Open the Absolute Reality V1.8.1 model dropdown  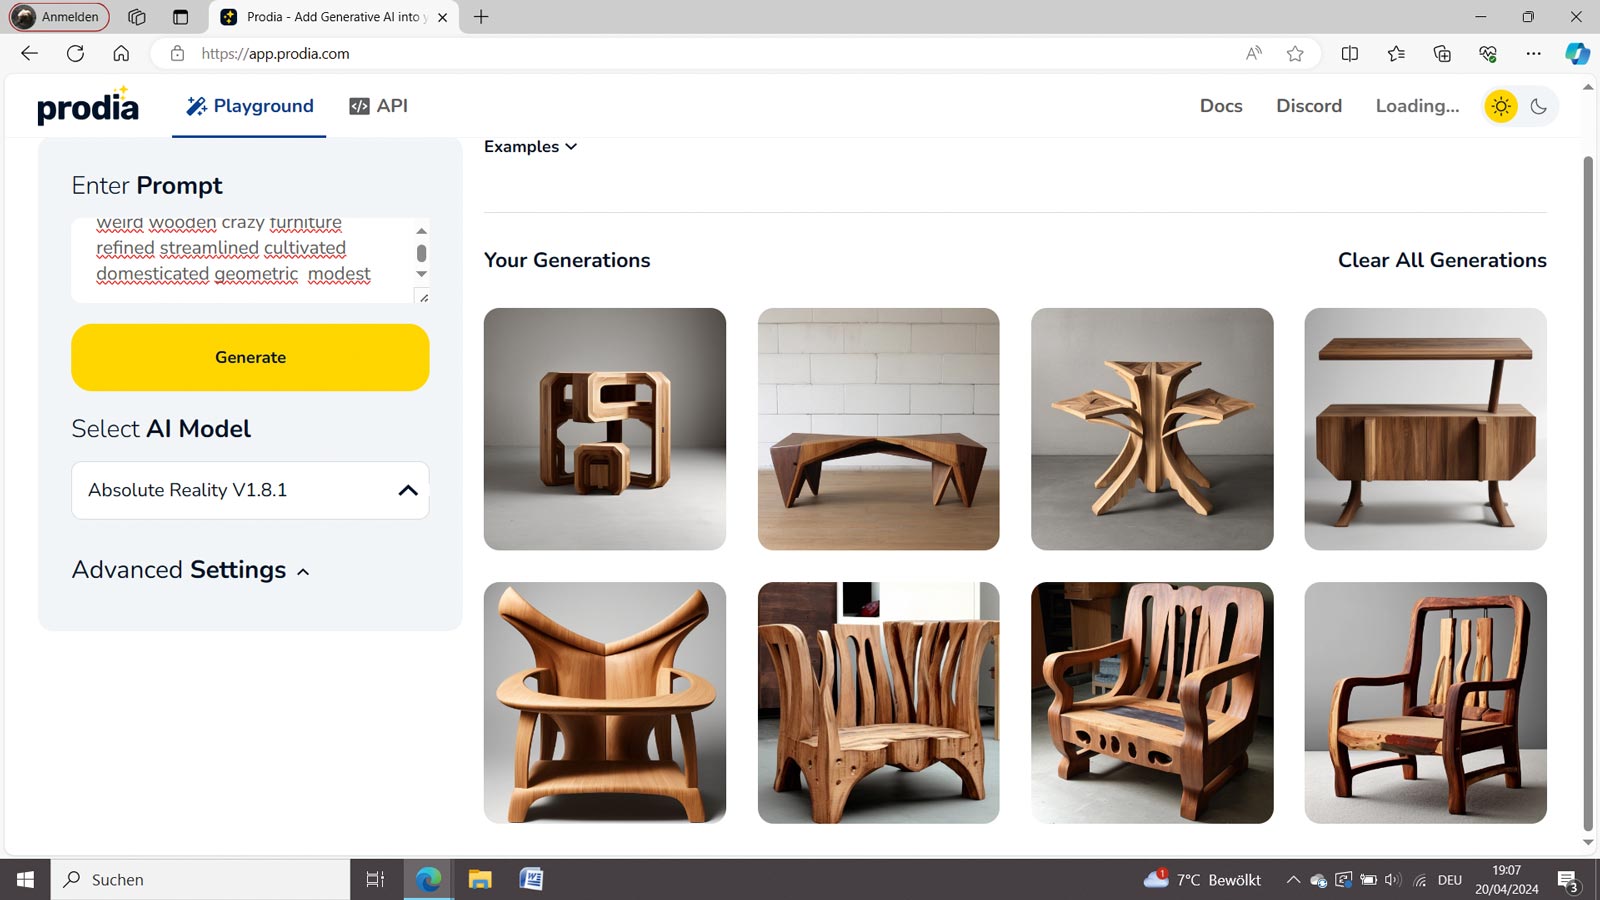[250, 490]
